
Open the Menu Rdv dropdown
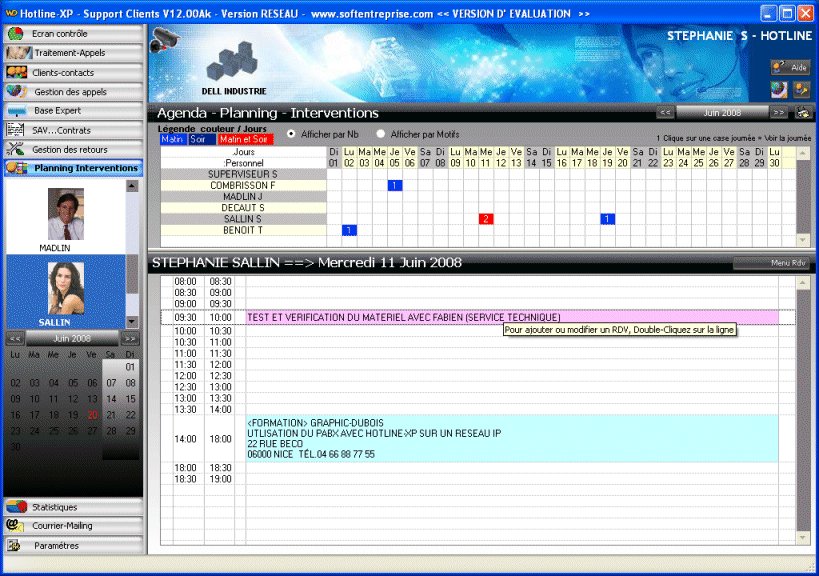(x=771, y=263)
